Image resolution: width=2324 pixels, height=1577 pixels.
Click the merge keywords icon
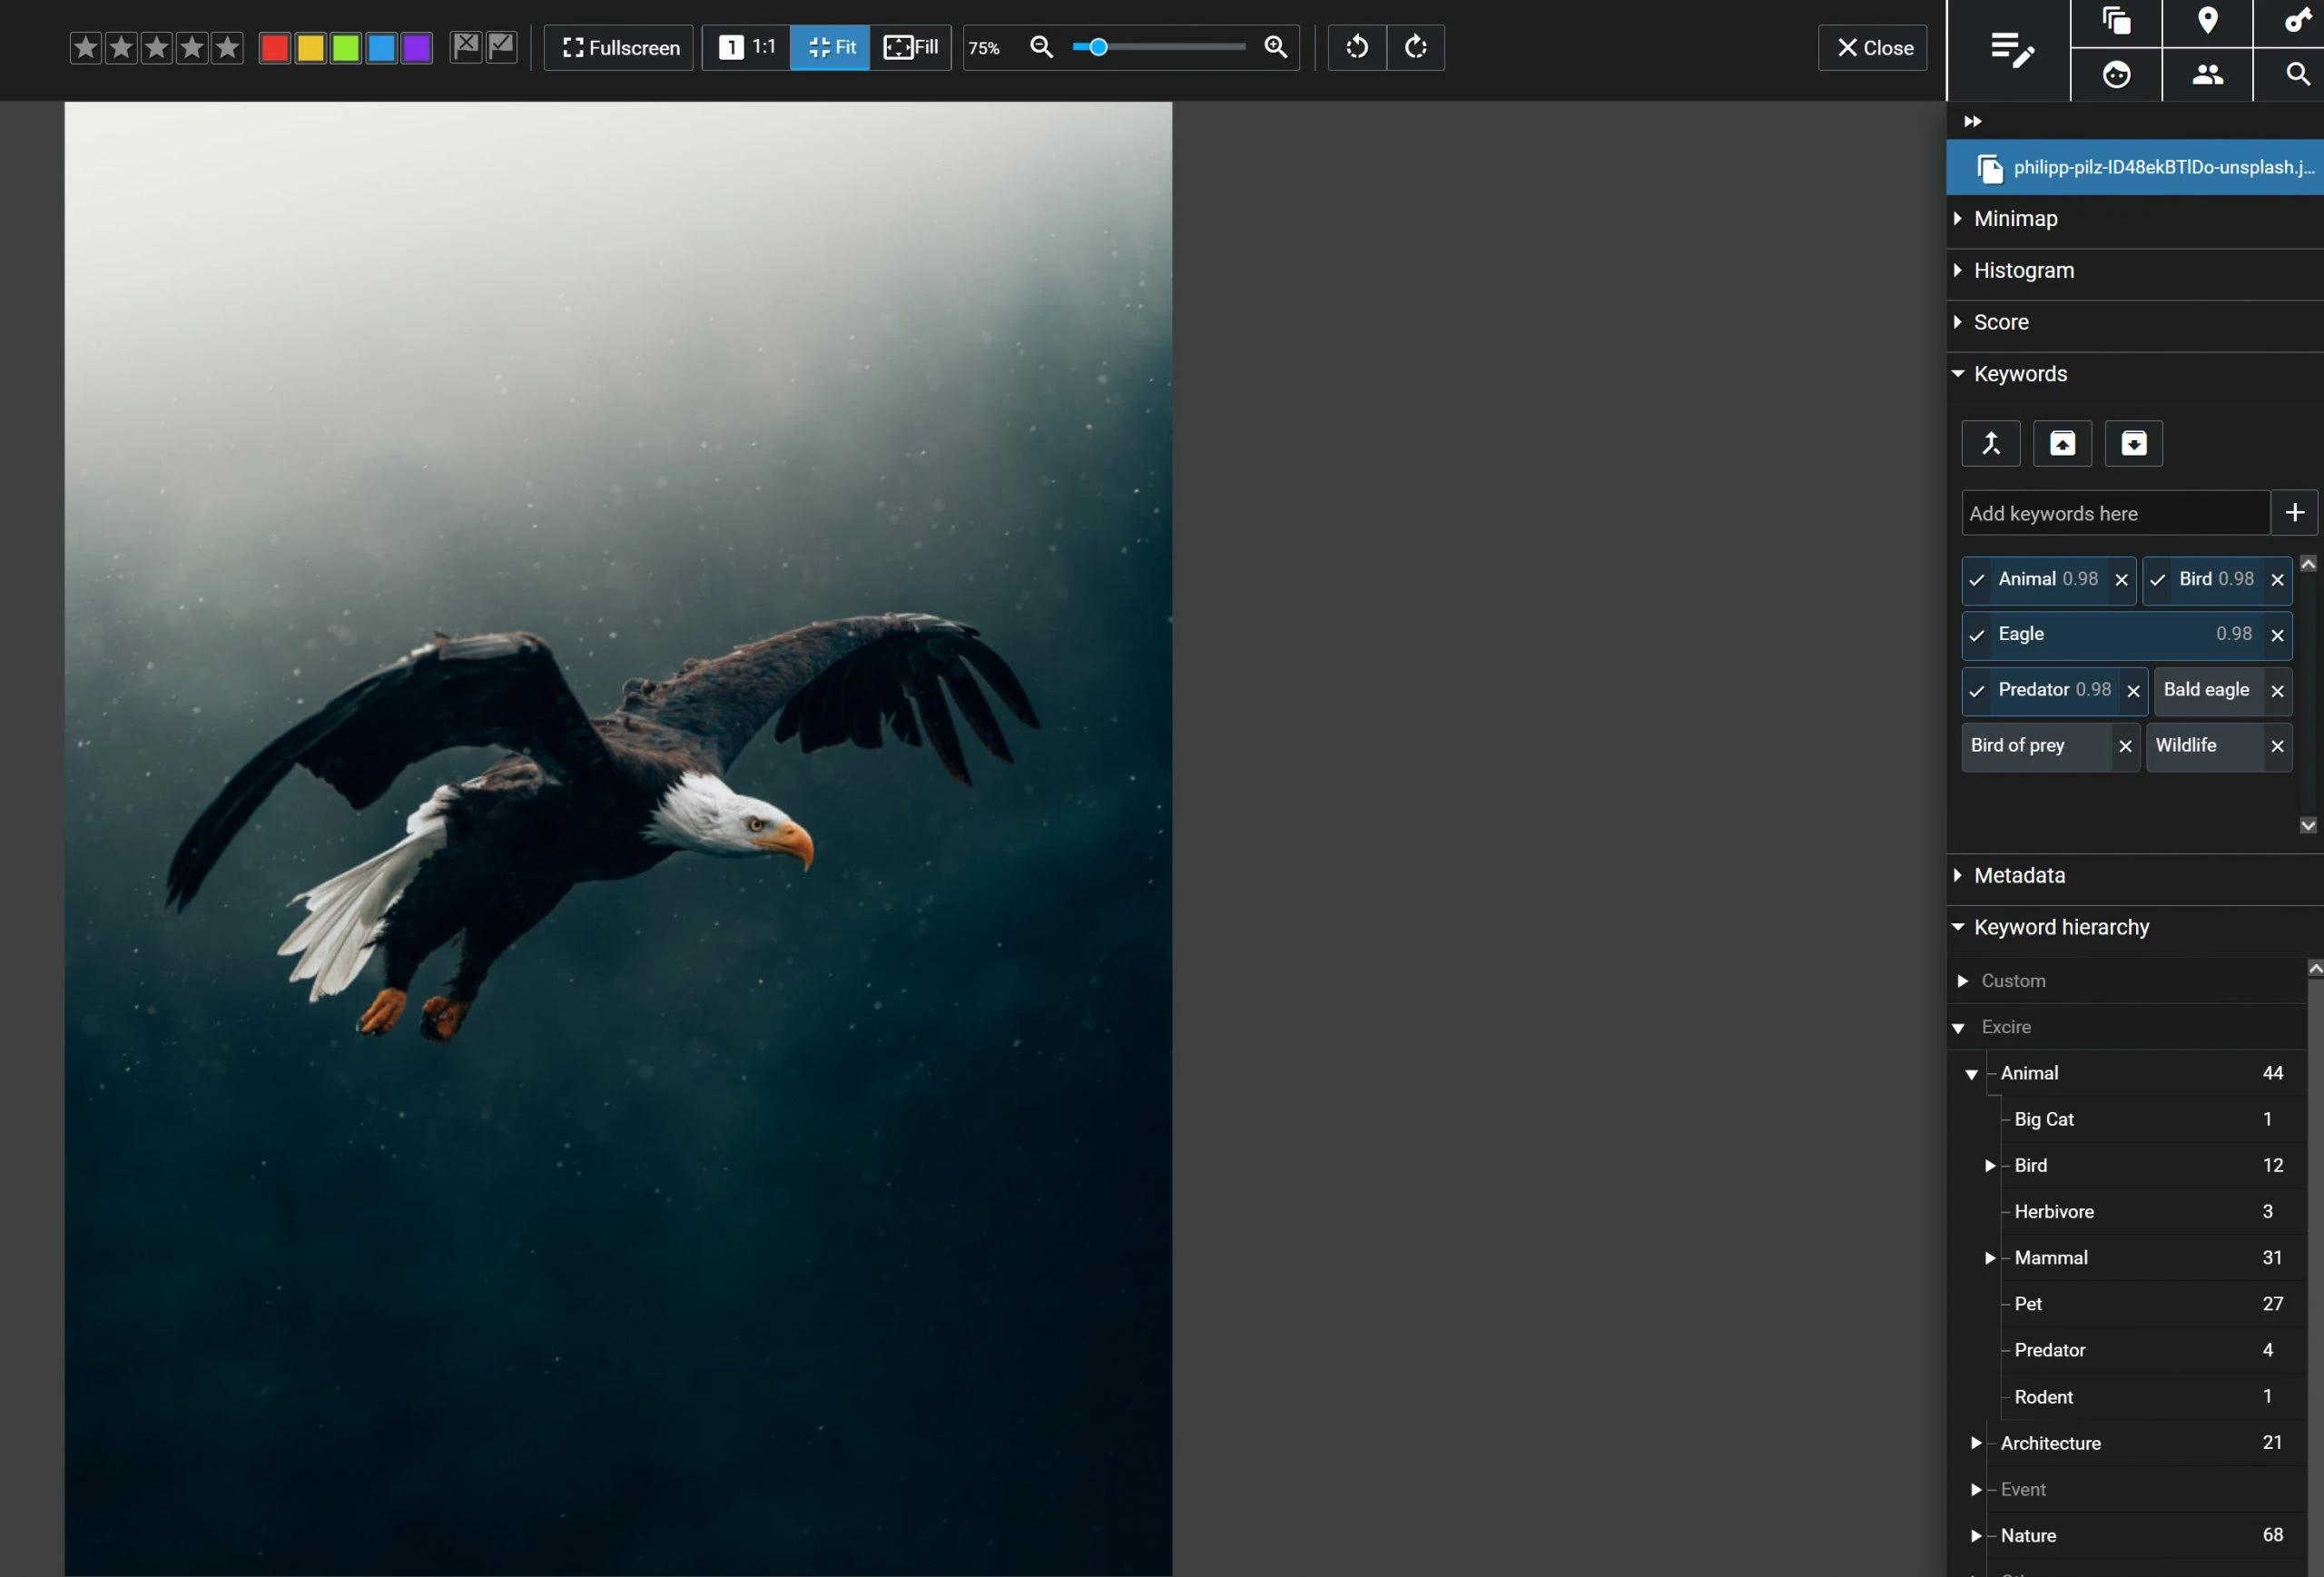point(1990,443)
